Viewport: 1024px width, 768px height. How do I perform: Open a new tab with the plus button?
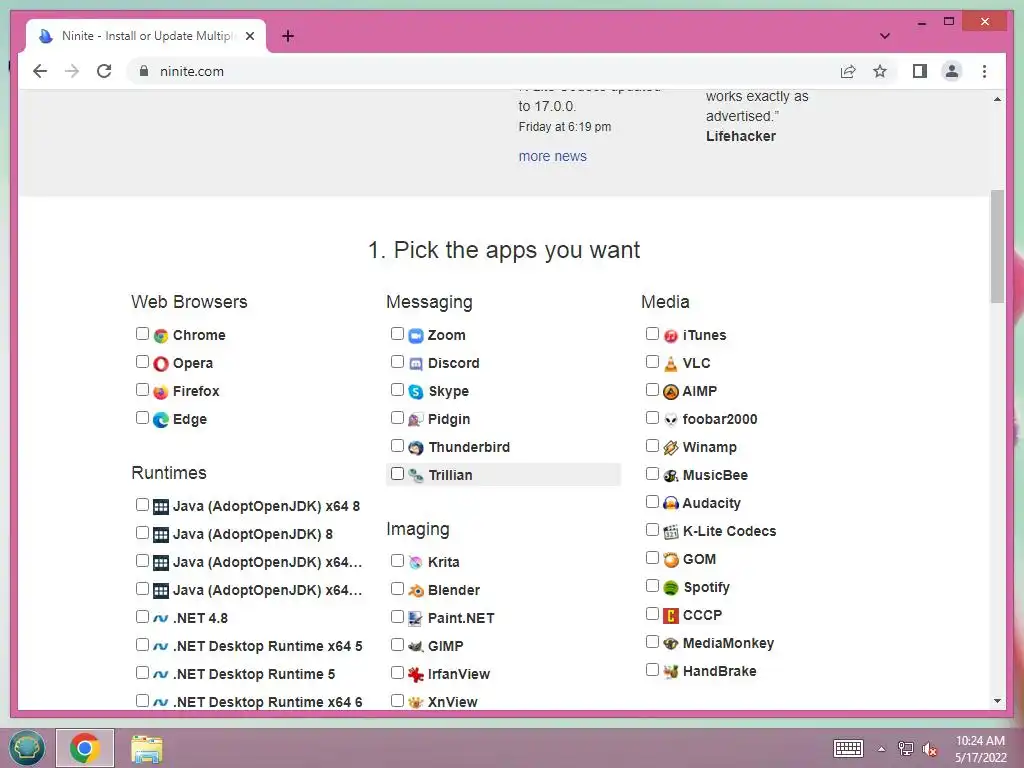[x=288, y=36]
